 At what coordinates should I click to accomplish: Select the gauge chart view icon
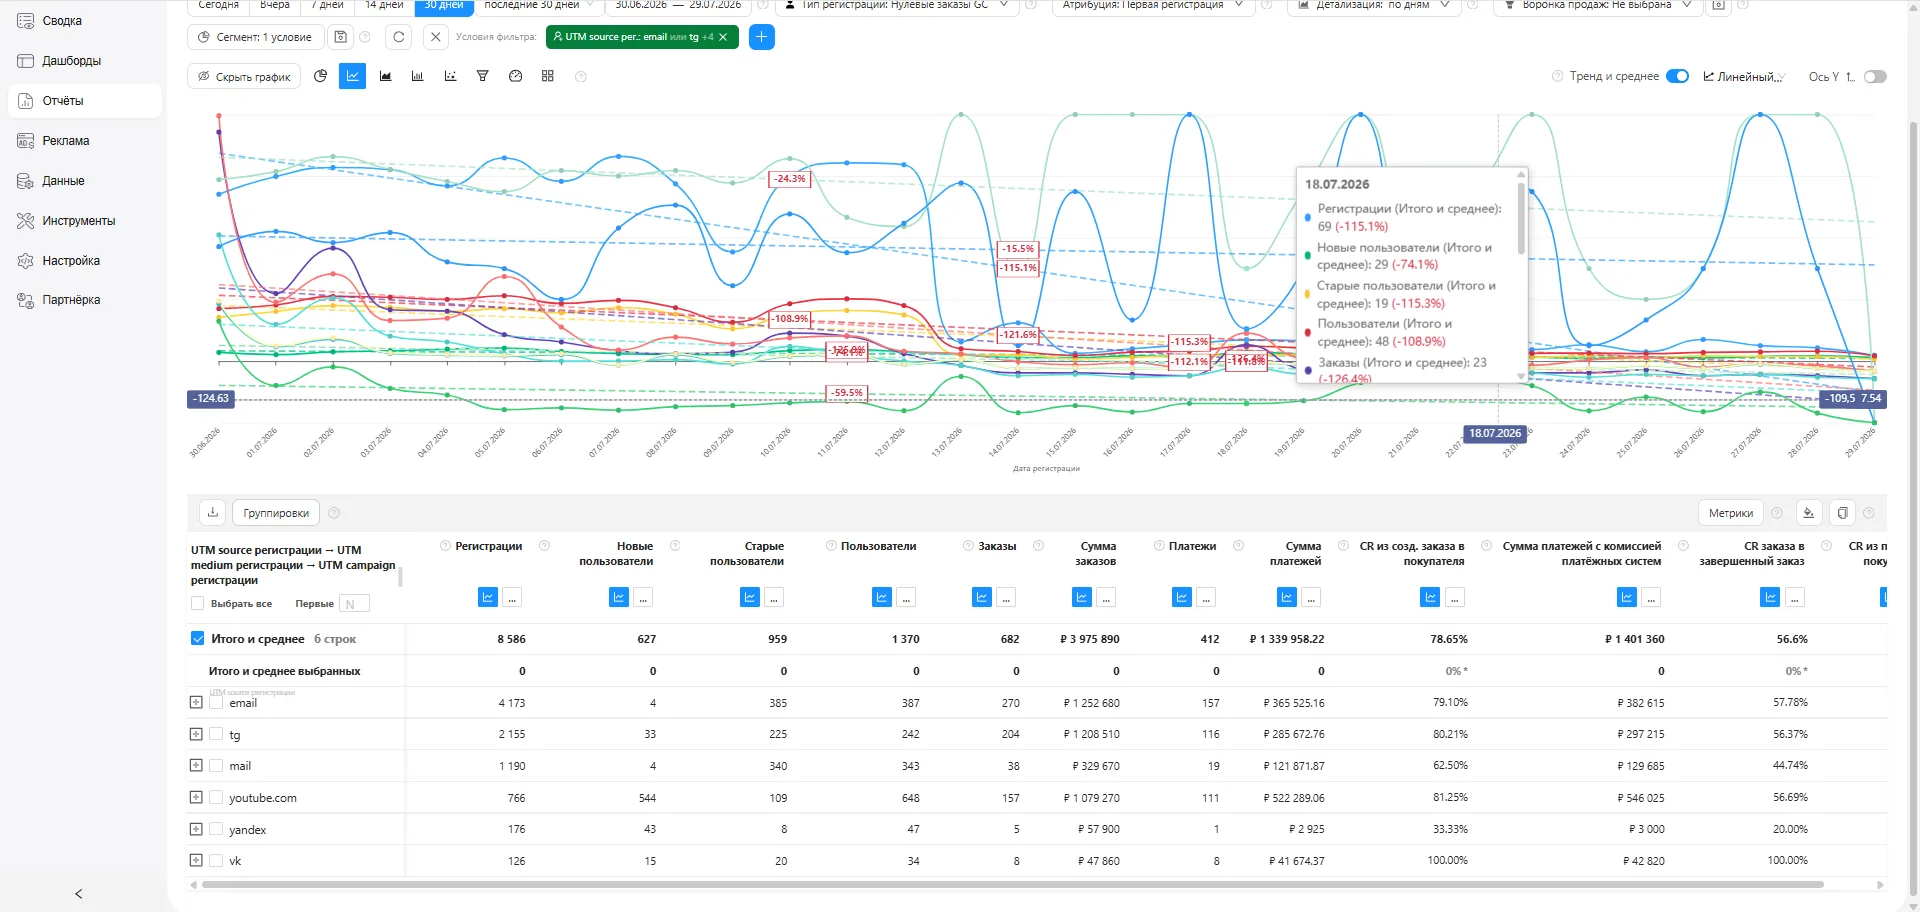[515, 76]
